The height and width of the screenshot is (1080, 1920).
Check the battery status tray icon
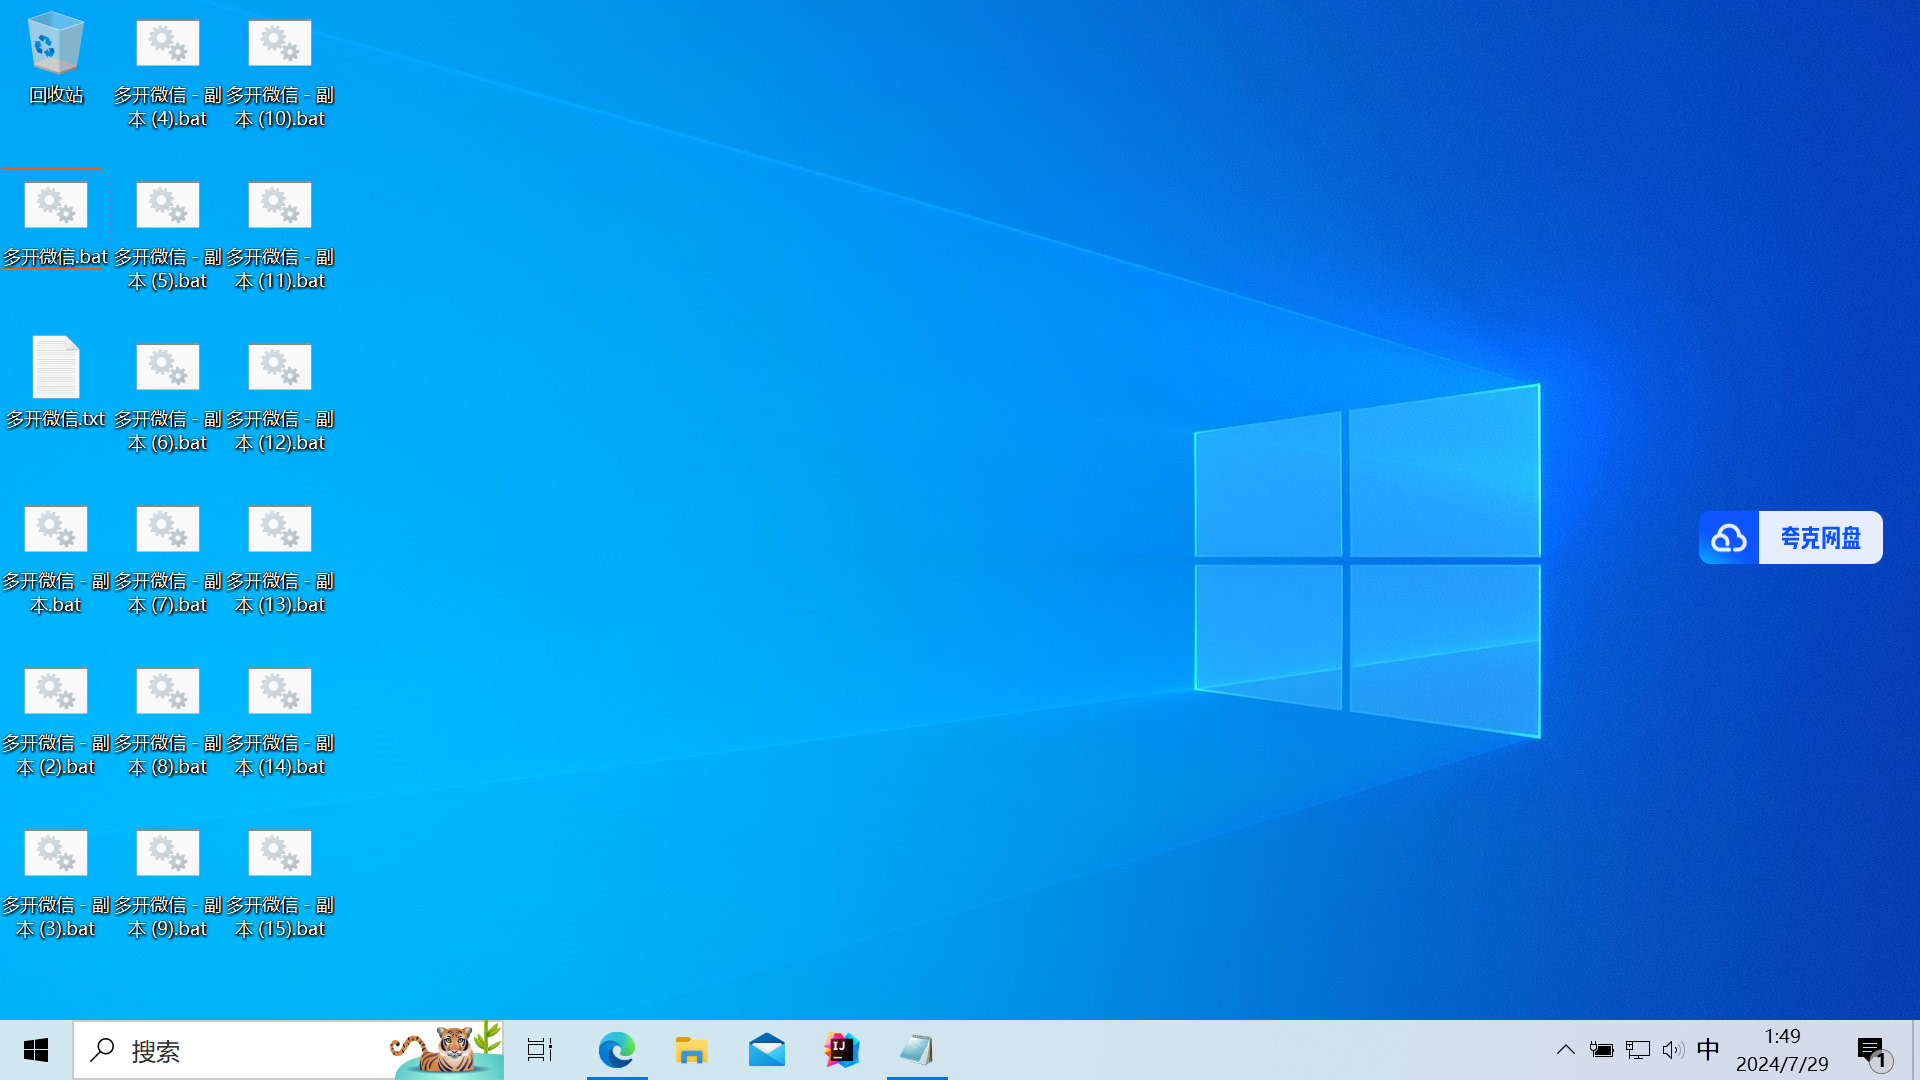tap(1602, 1050)
